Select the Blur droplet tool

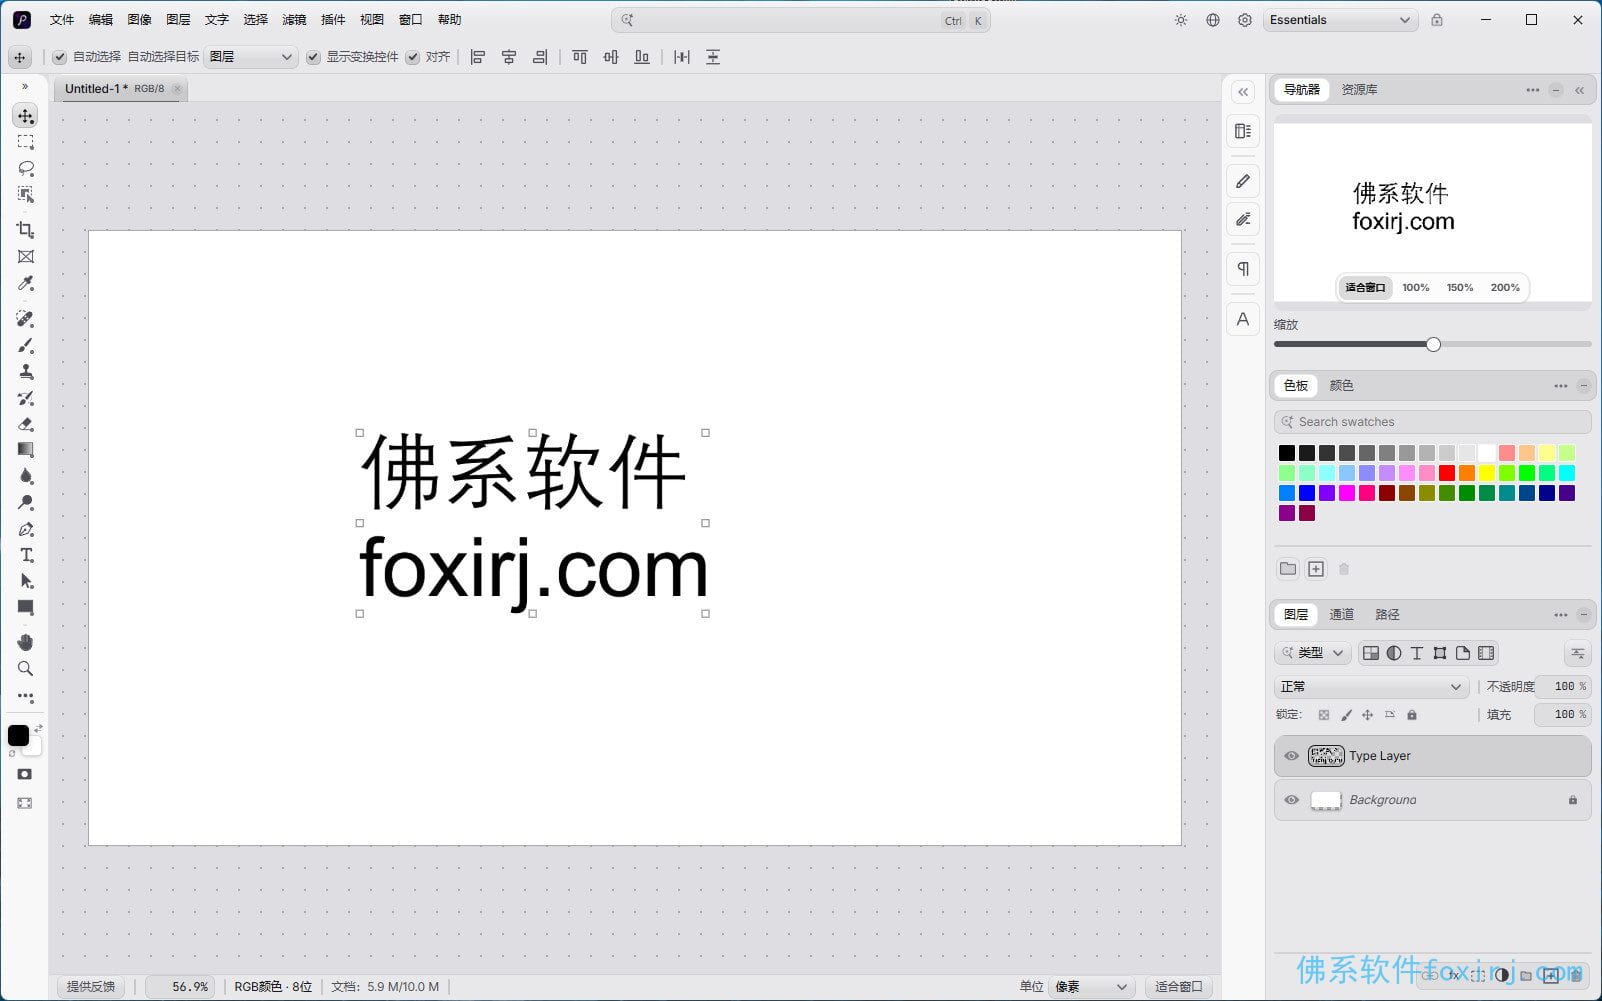click(26, 477)
